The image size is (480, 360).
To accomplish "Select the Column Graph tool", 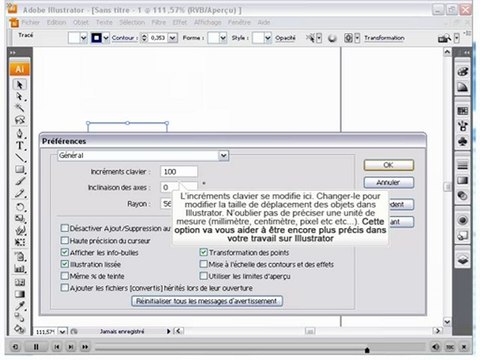I will click(x=20, y=269).
